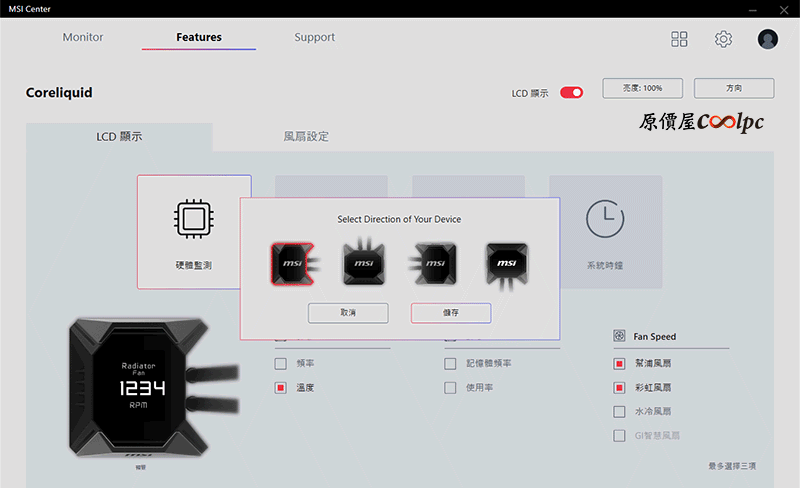The width and height of the screenshot is (800, 488).
Task: Check the 記憶體頻率 memory frequency checkbox
Action: coord(450,363)
